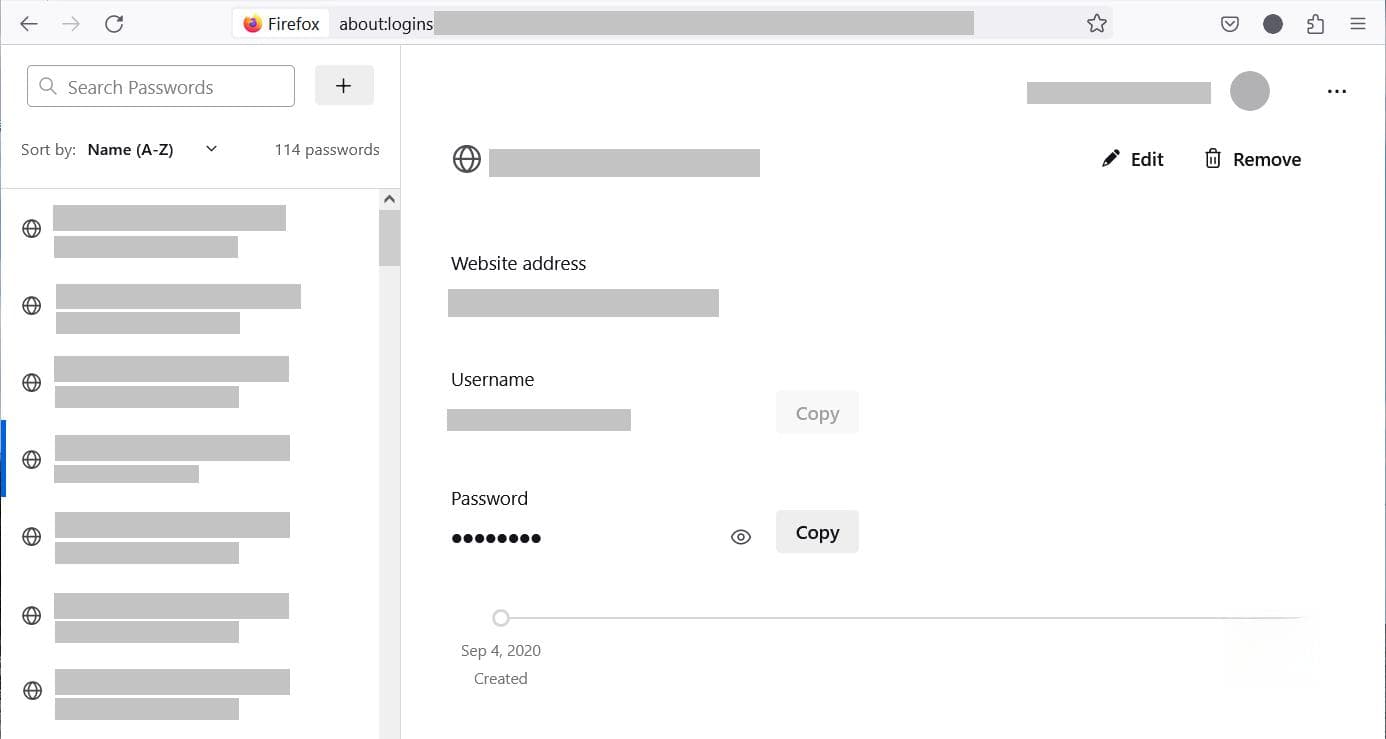Open the Pocket save icon
The image size is (1386, 739).
[x=1230, y=24]
